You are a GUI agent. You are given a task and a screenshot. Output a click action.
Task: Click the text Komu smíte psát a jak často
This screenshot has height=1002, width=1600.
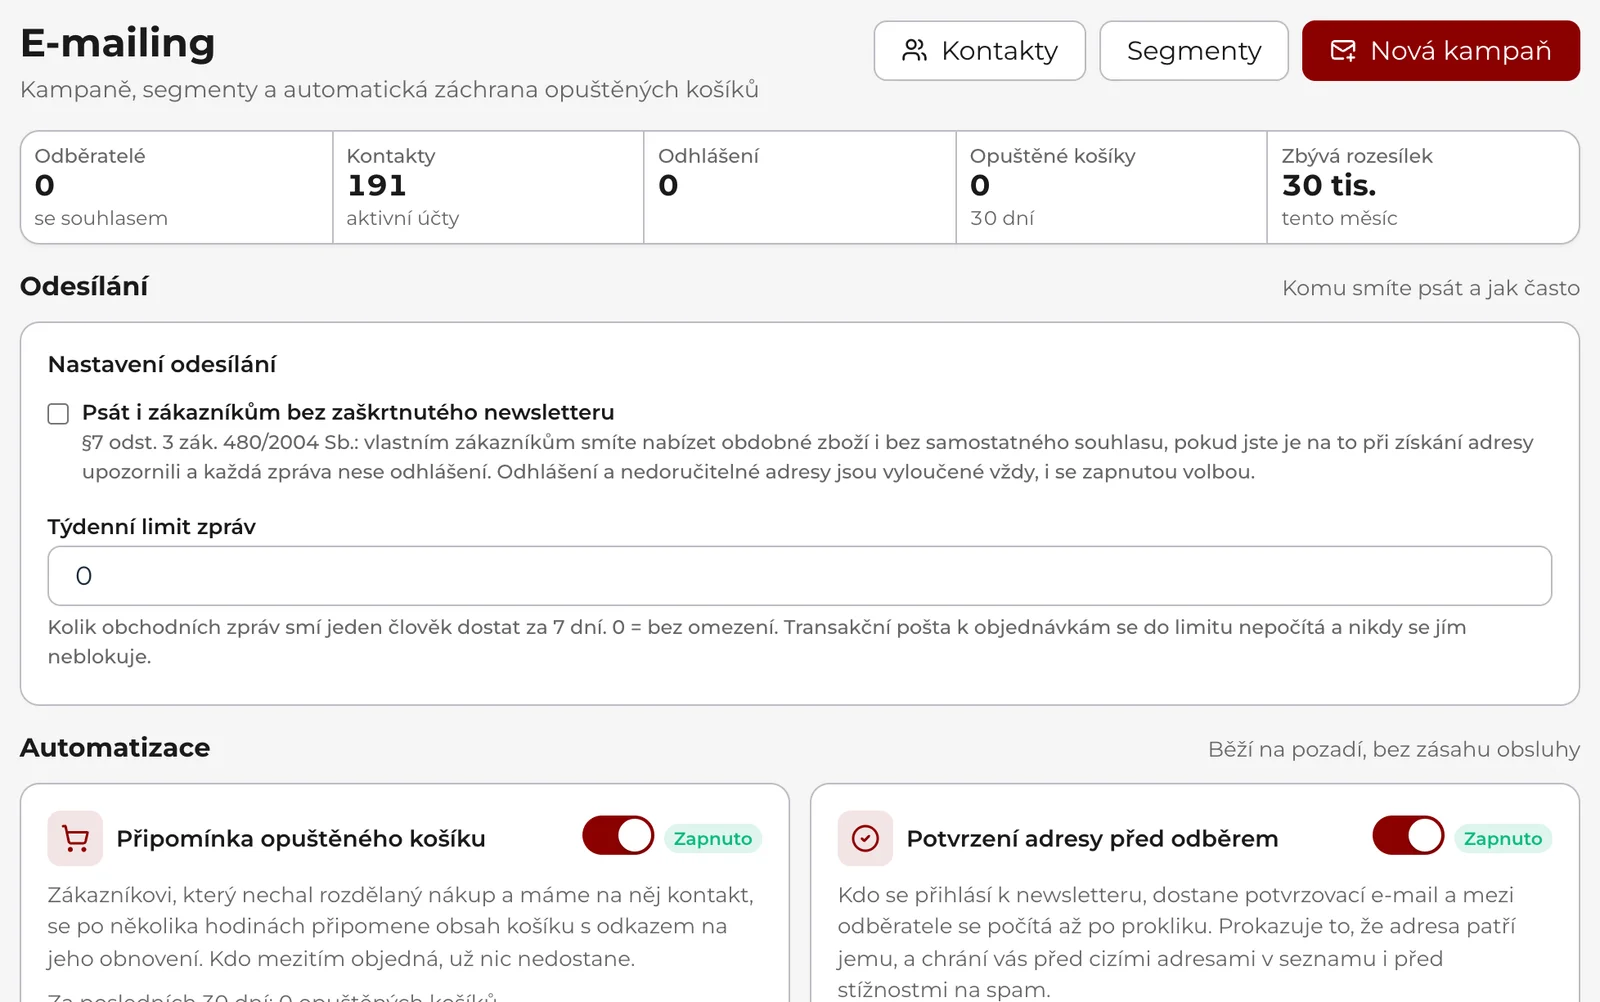tap(1431, 288)
